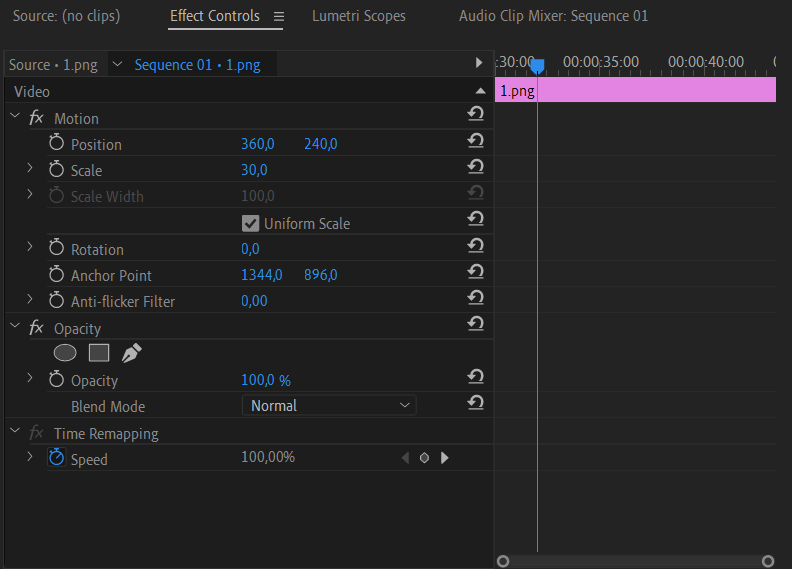The width and height of the screenshot is (792, 569).
Task: Reset the Scale parameter
Action: (476, 167)
